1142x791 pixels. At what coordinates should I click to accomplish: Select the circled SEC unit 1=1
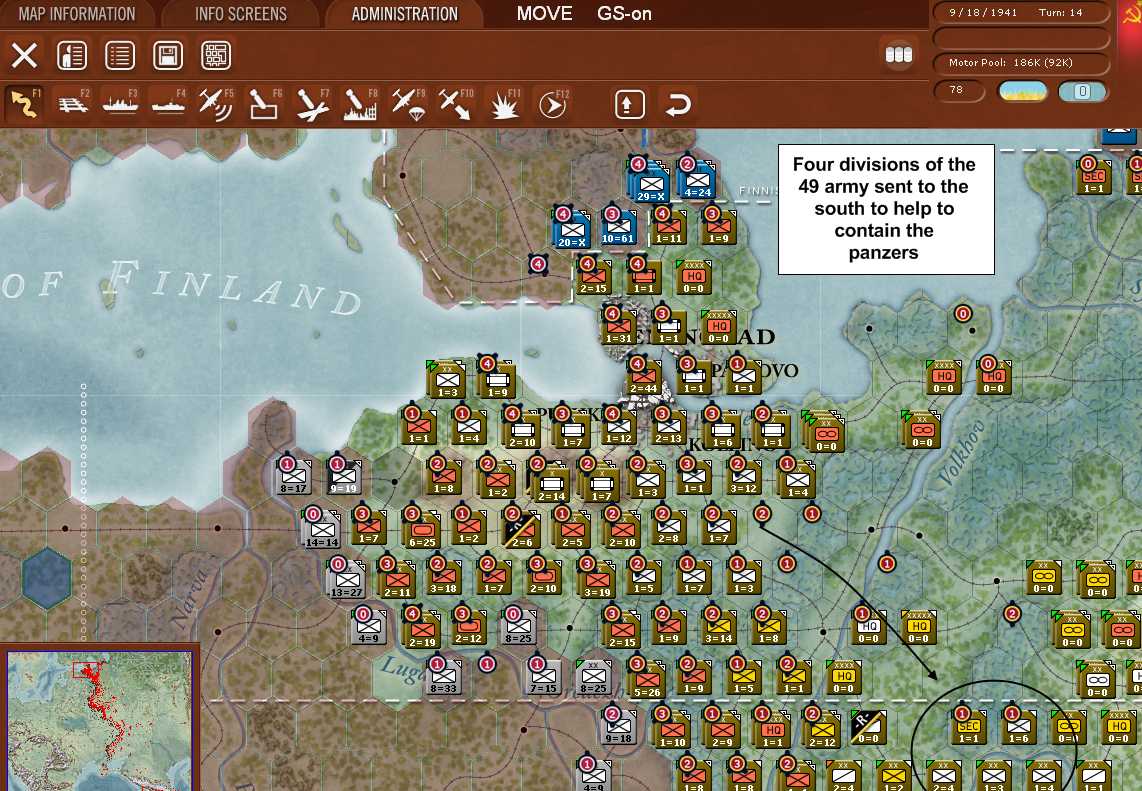tap(969, 727)
